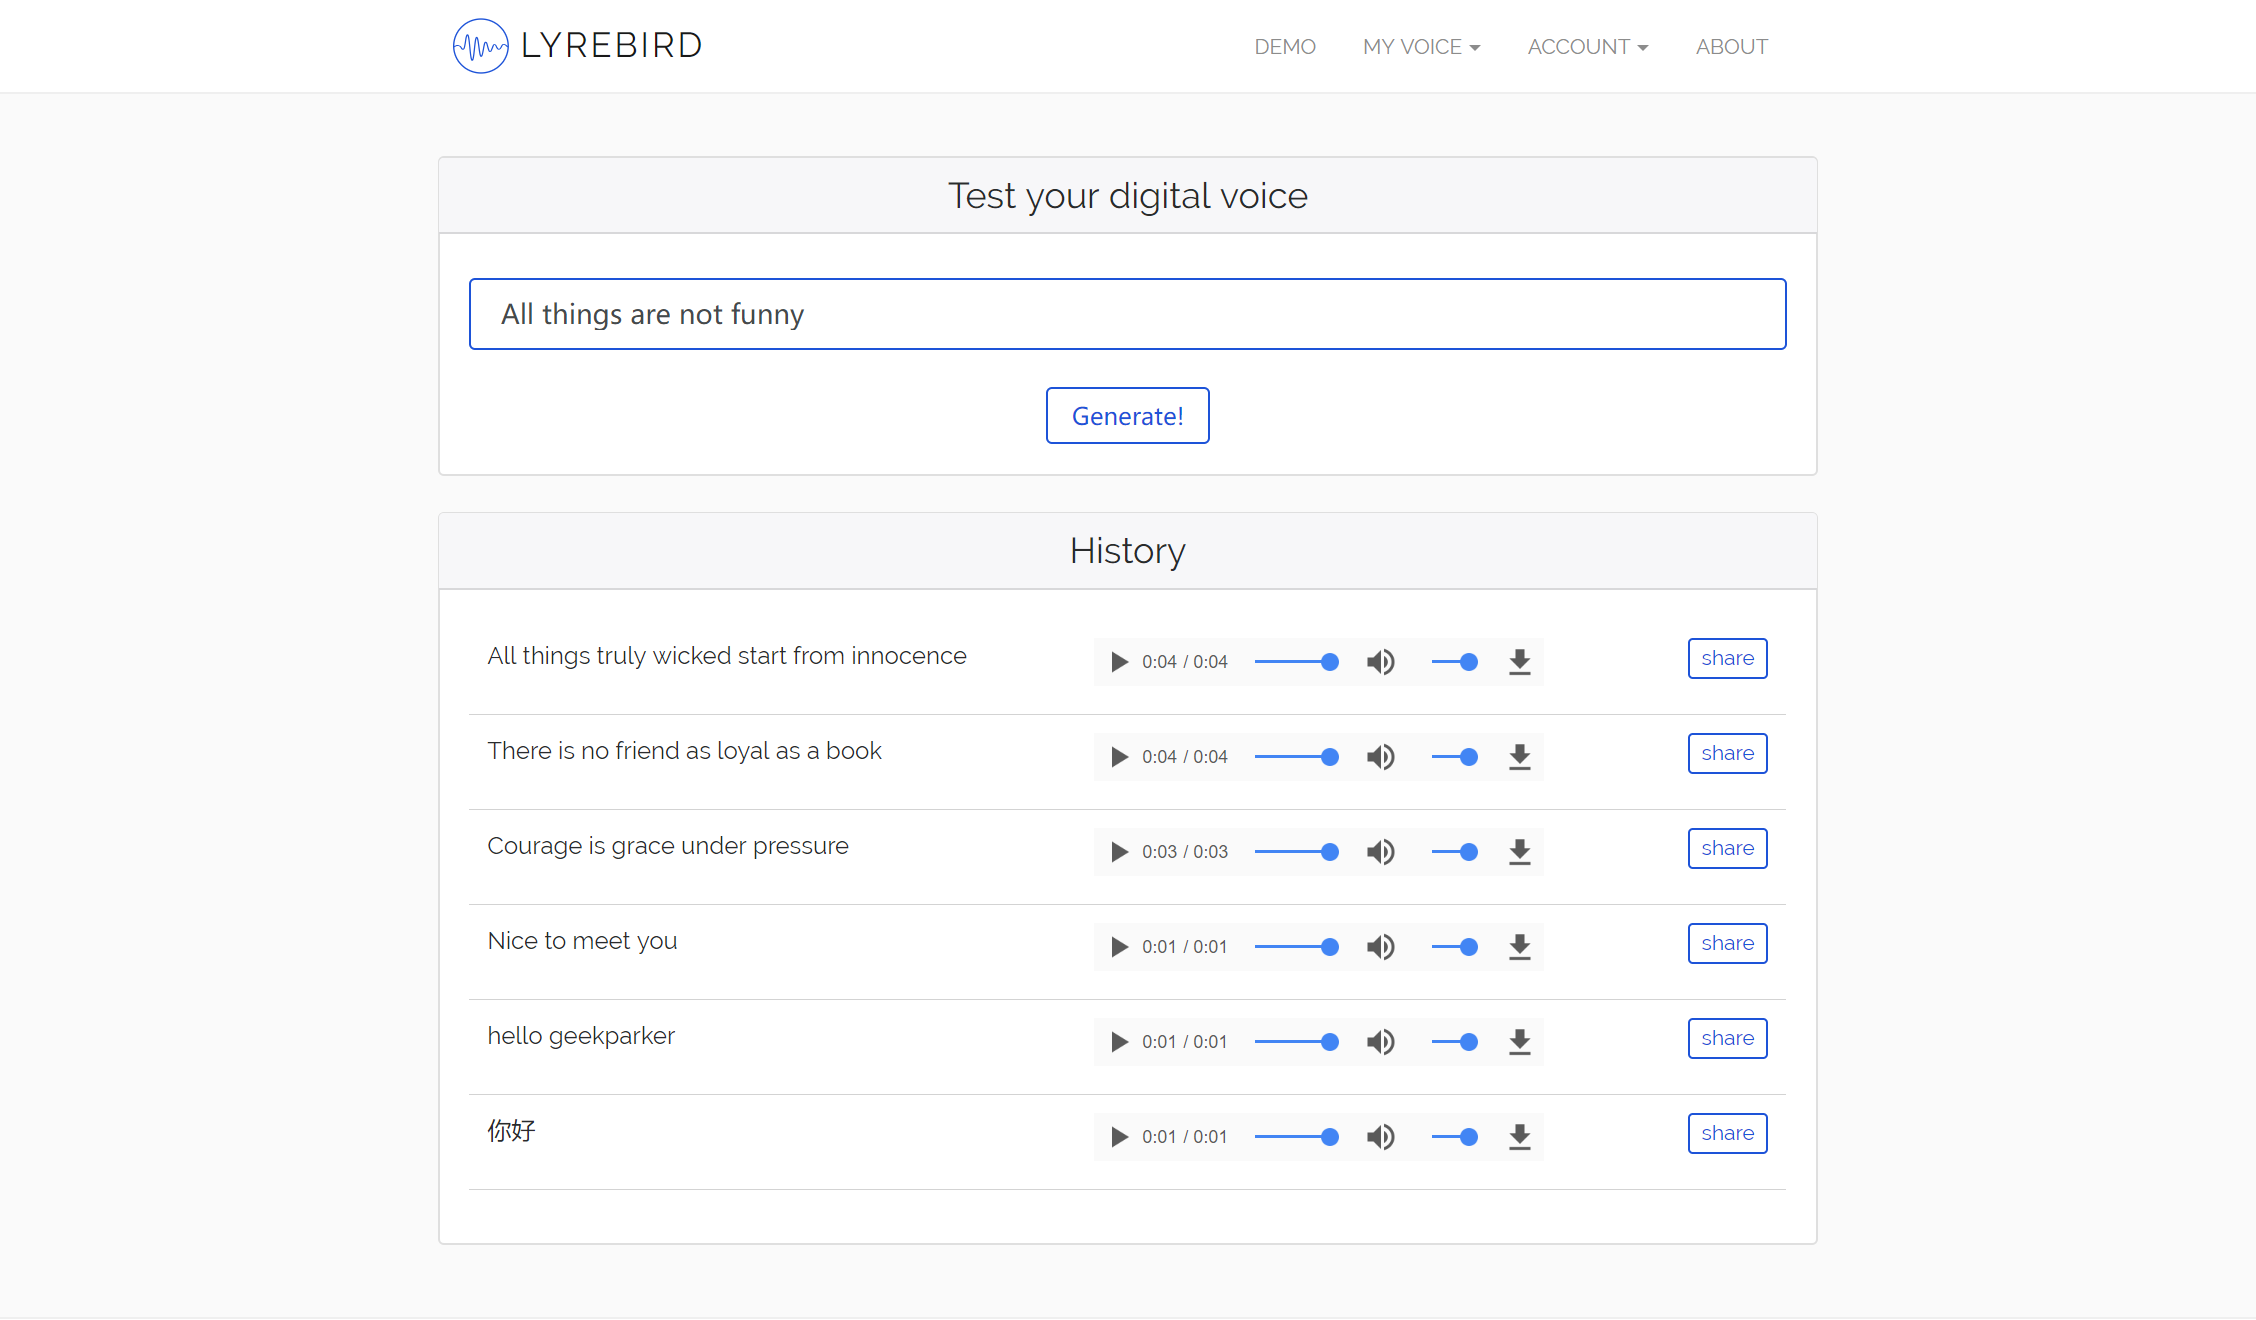Share the 'hello geekparker' clip

[x=1727, y=1038]
